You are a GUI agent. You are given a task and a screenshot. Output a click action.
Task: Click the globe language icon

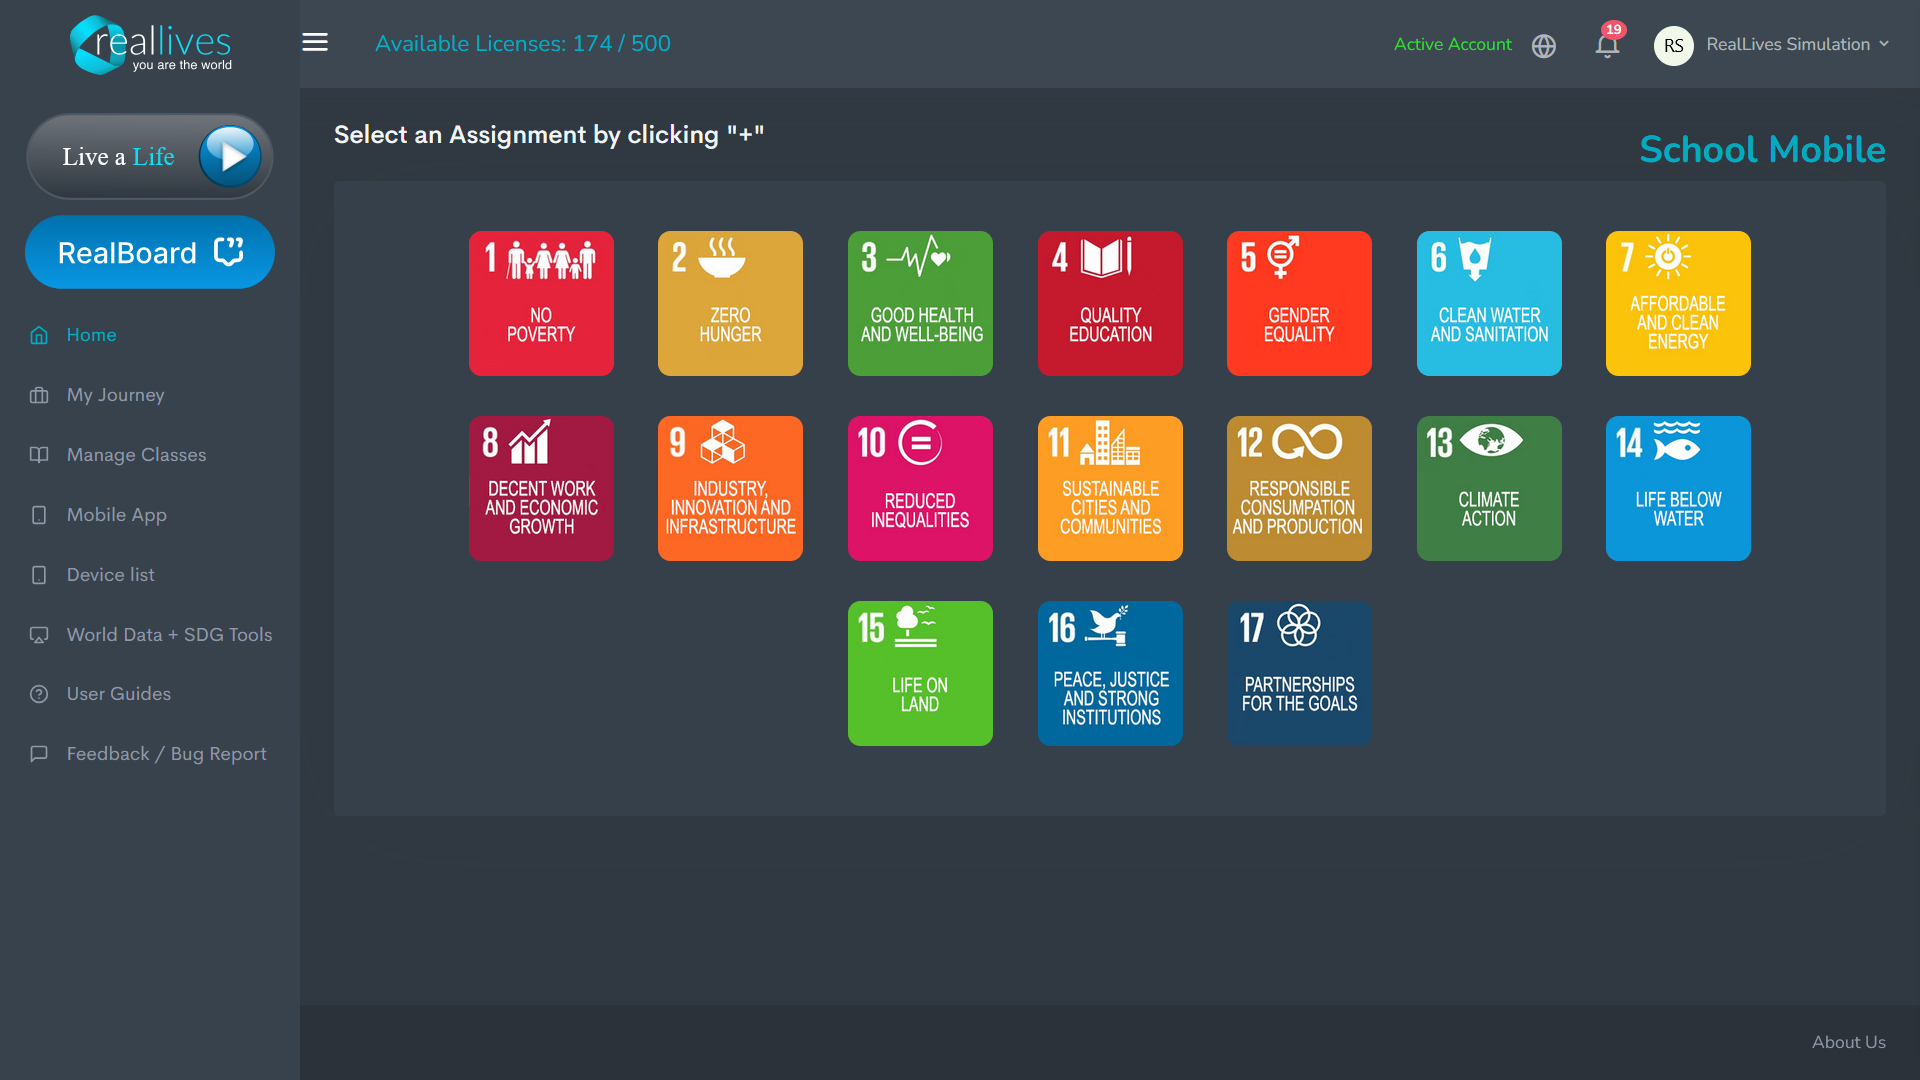(1544, 46)
